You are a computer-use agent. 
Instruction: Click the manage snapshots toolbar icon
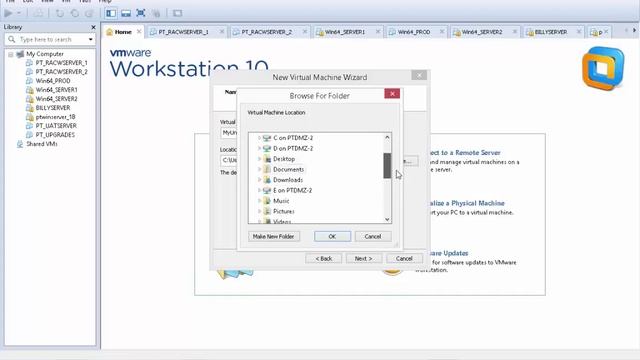pyautogui.click(x=89, y=13)
